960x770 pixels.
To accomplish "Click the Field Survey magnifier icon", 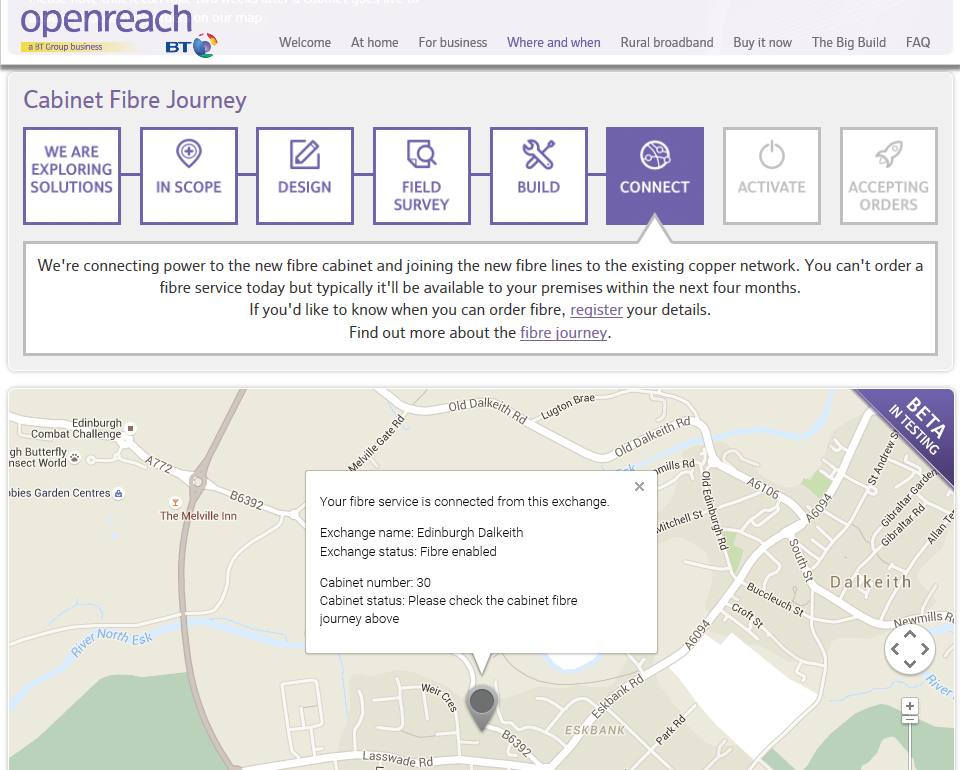I will tap(422, 154).
